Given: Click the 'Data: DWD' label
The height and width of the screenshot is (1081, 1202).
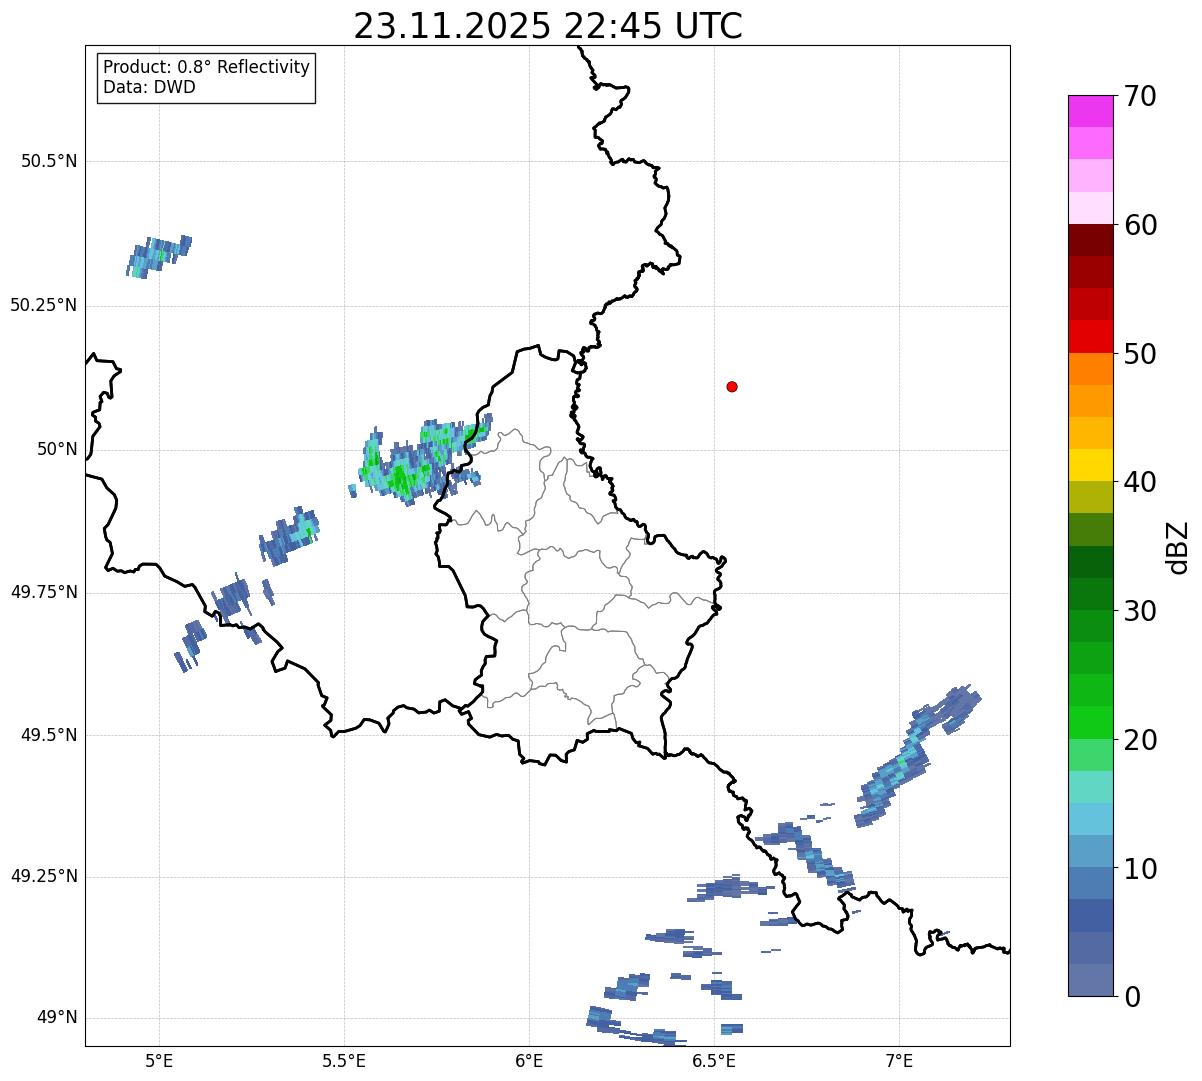Looking at the screenshot, I should pyautogui.click(x=149, y=87).
